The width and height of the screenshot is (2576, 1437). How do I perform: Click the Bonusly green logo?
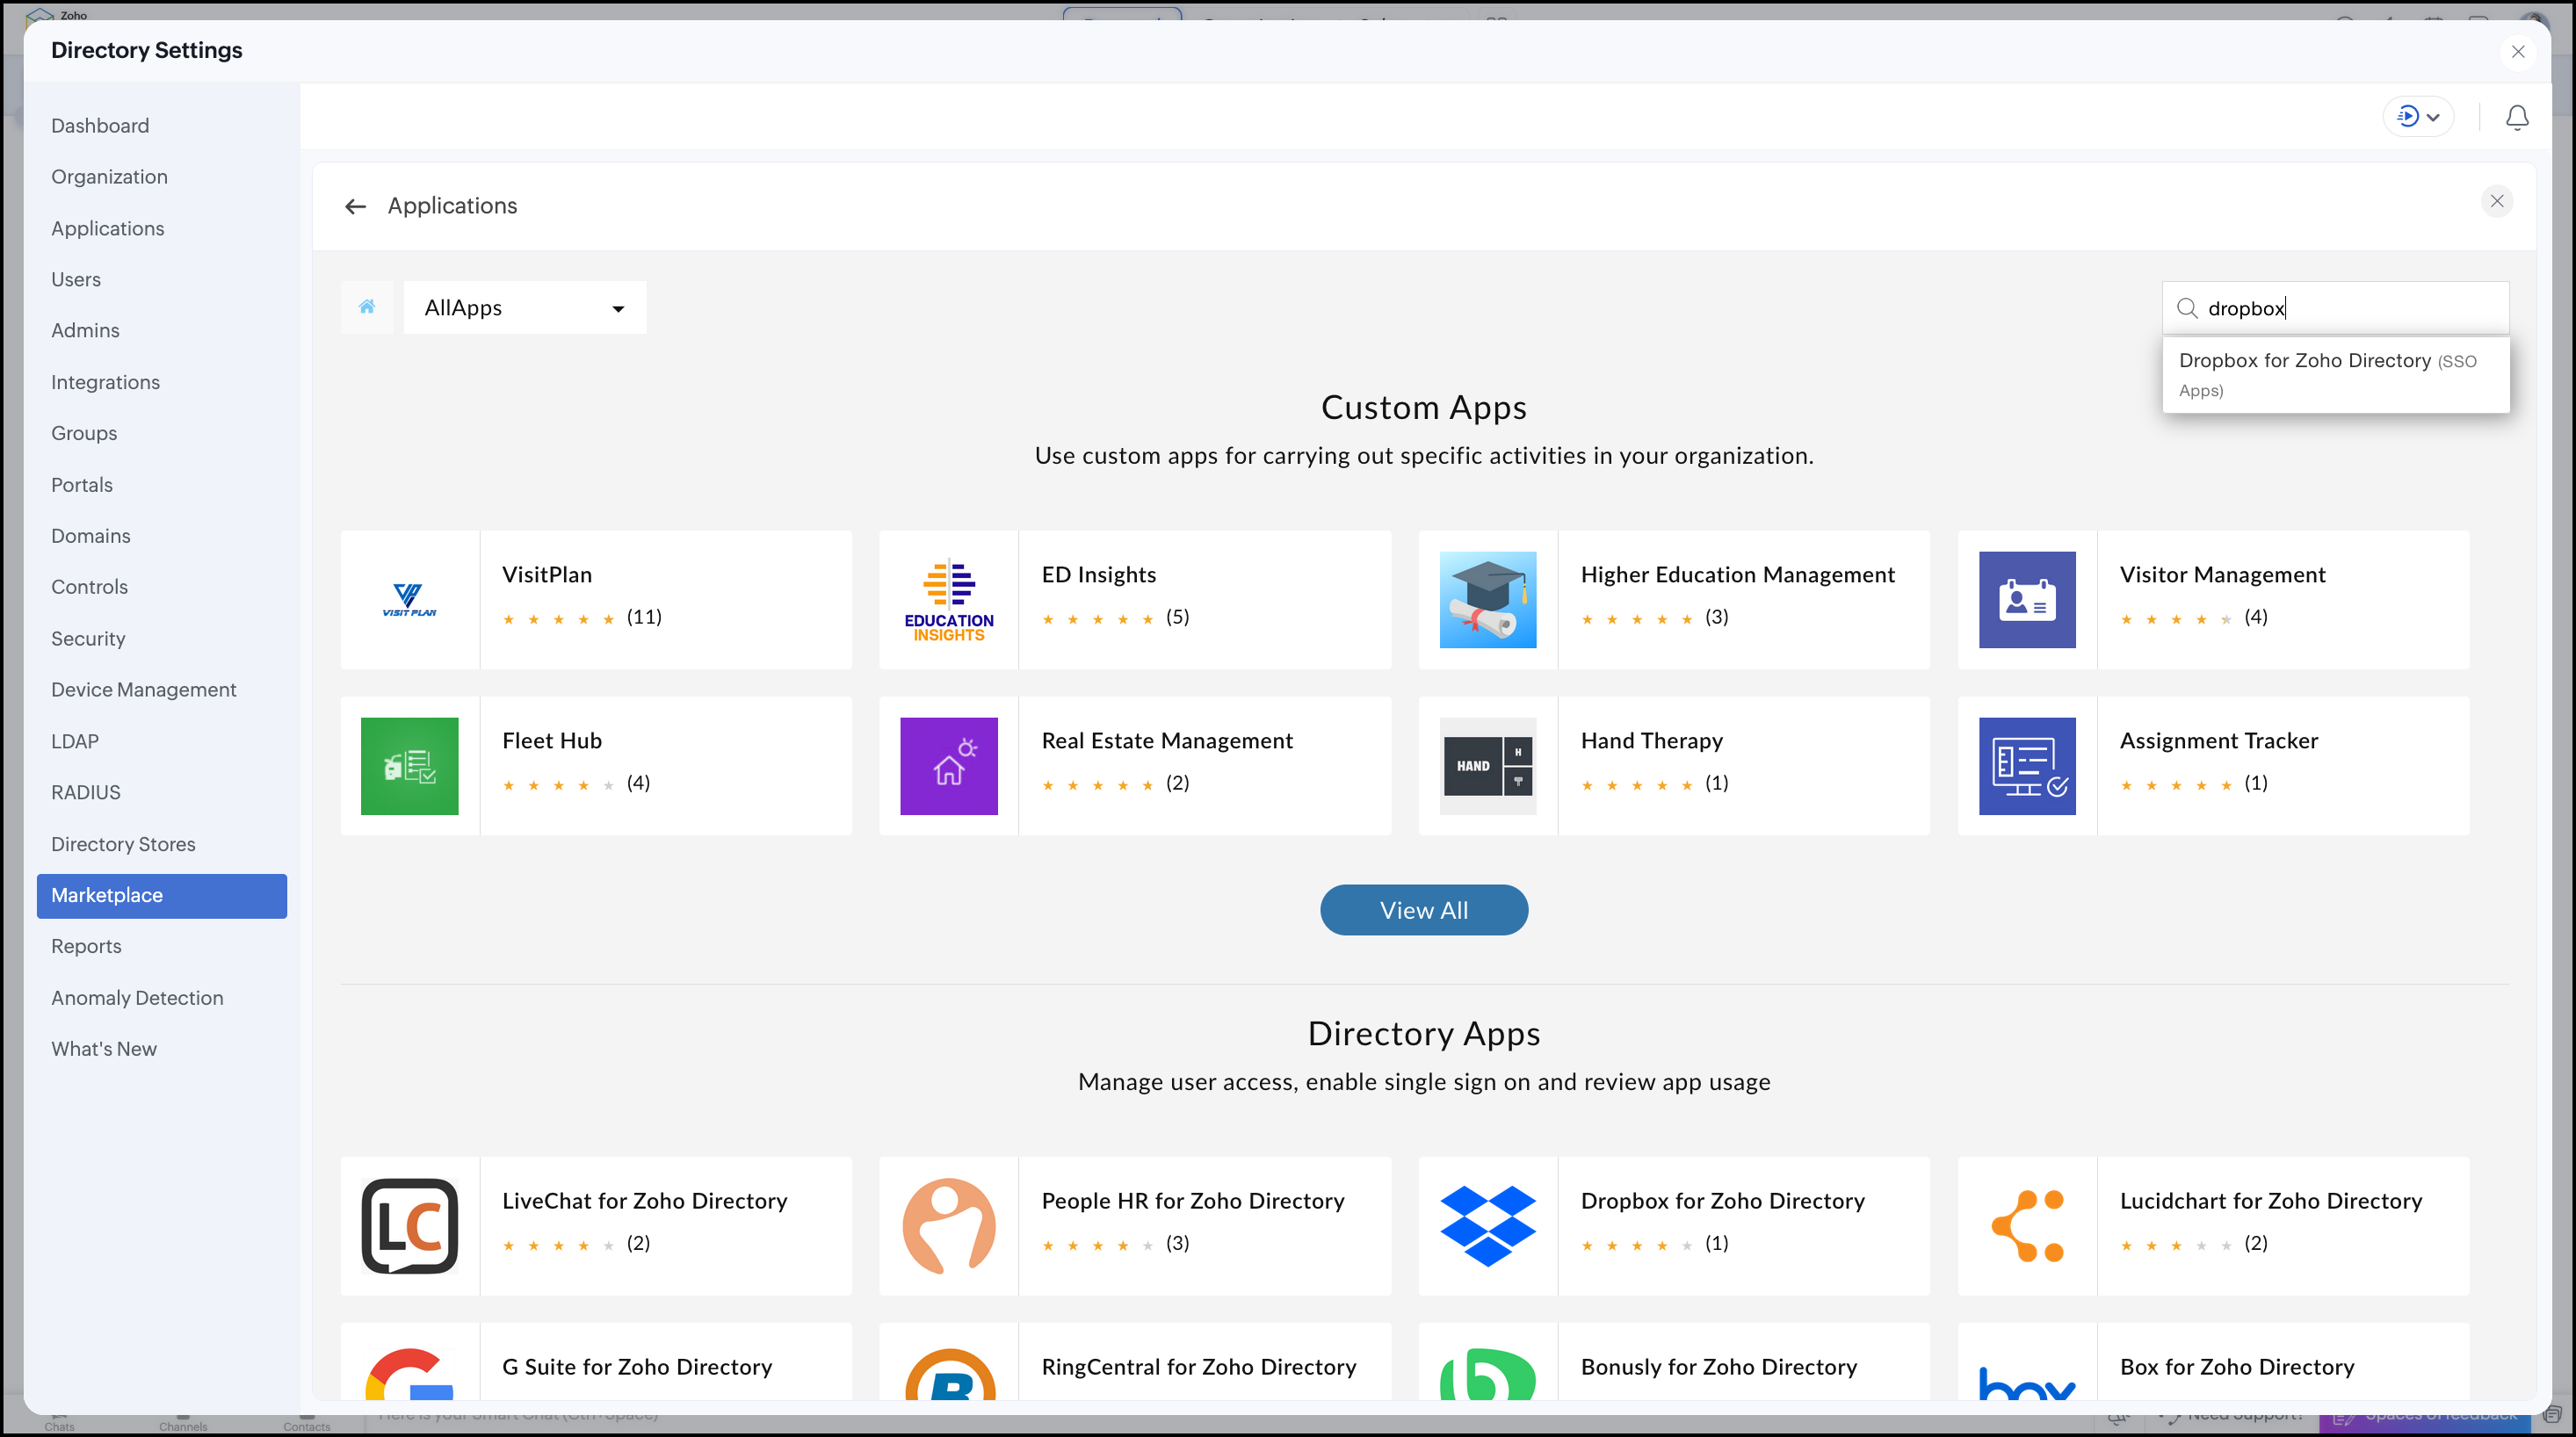click(x=1487, y=1374)
